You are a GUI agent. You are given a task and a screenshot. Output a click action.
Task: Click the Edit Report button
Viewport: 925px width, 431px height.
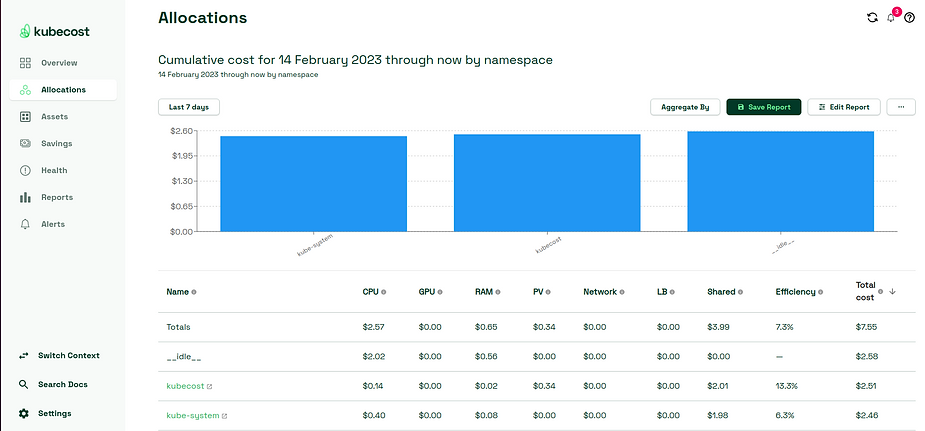844,107
